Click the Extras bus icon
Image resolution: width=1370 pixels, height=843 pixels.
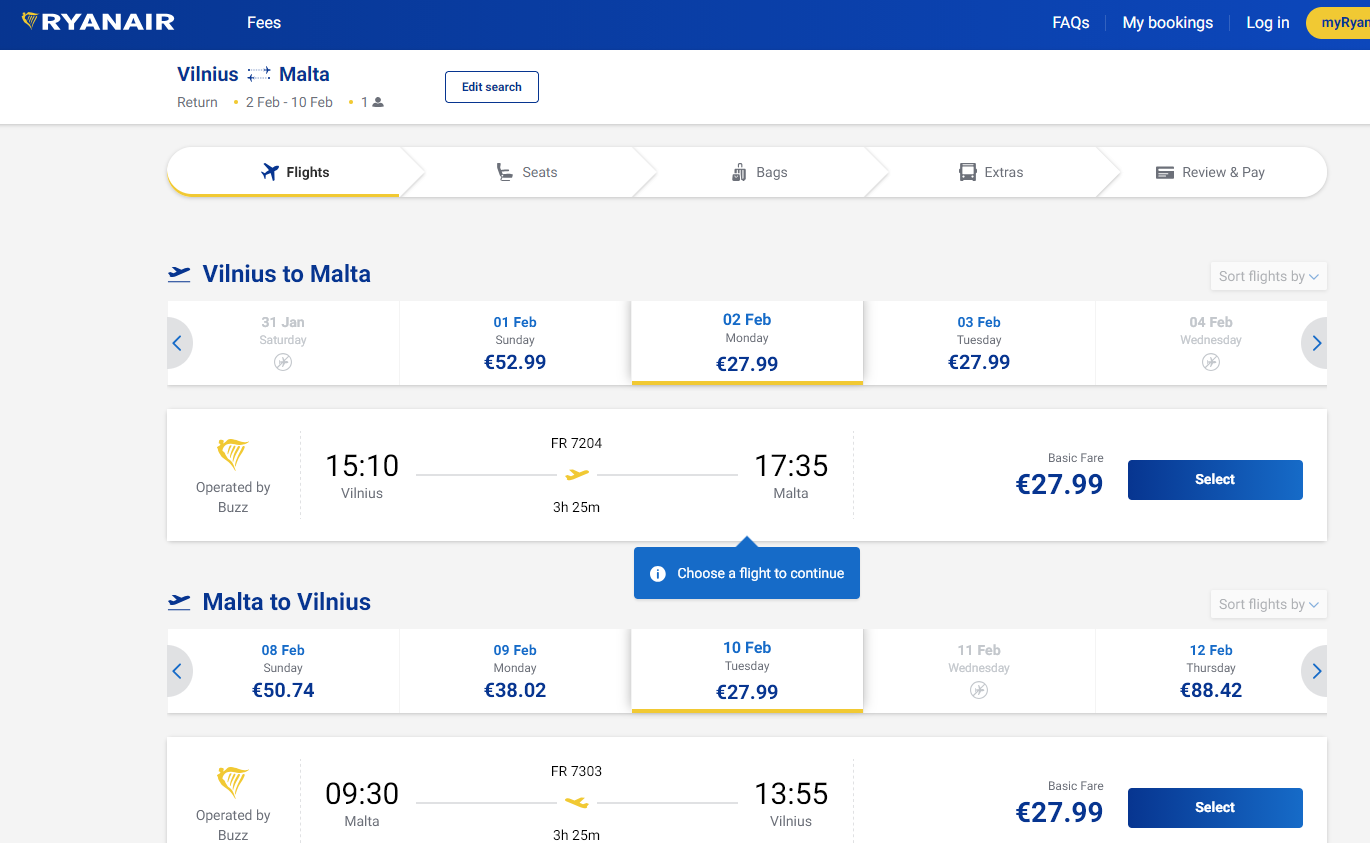(967, 172)
